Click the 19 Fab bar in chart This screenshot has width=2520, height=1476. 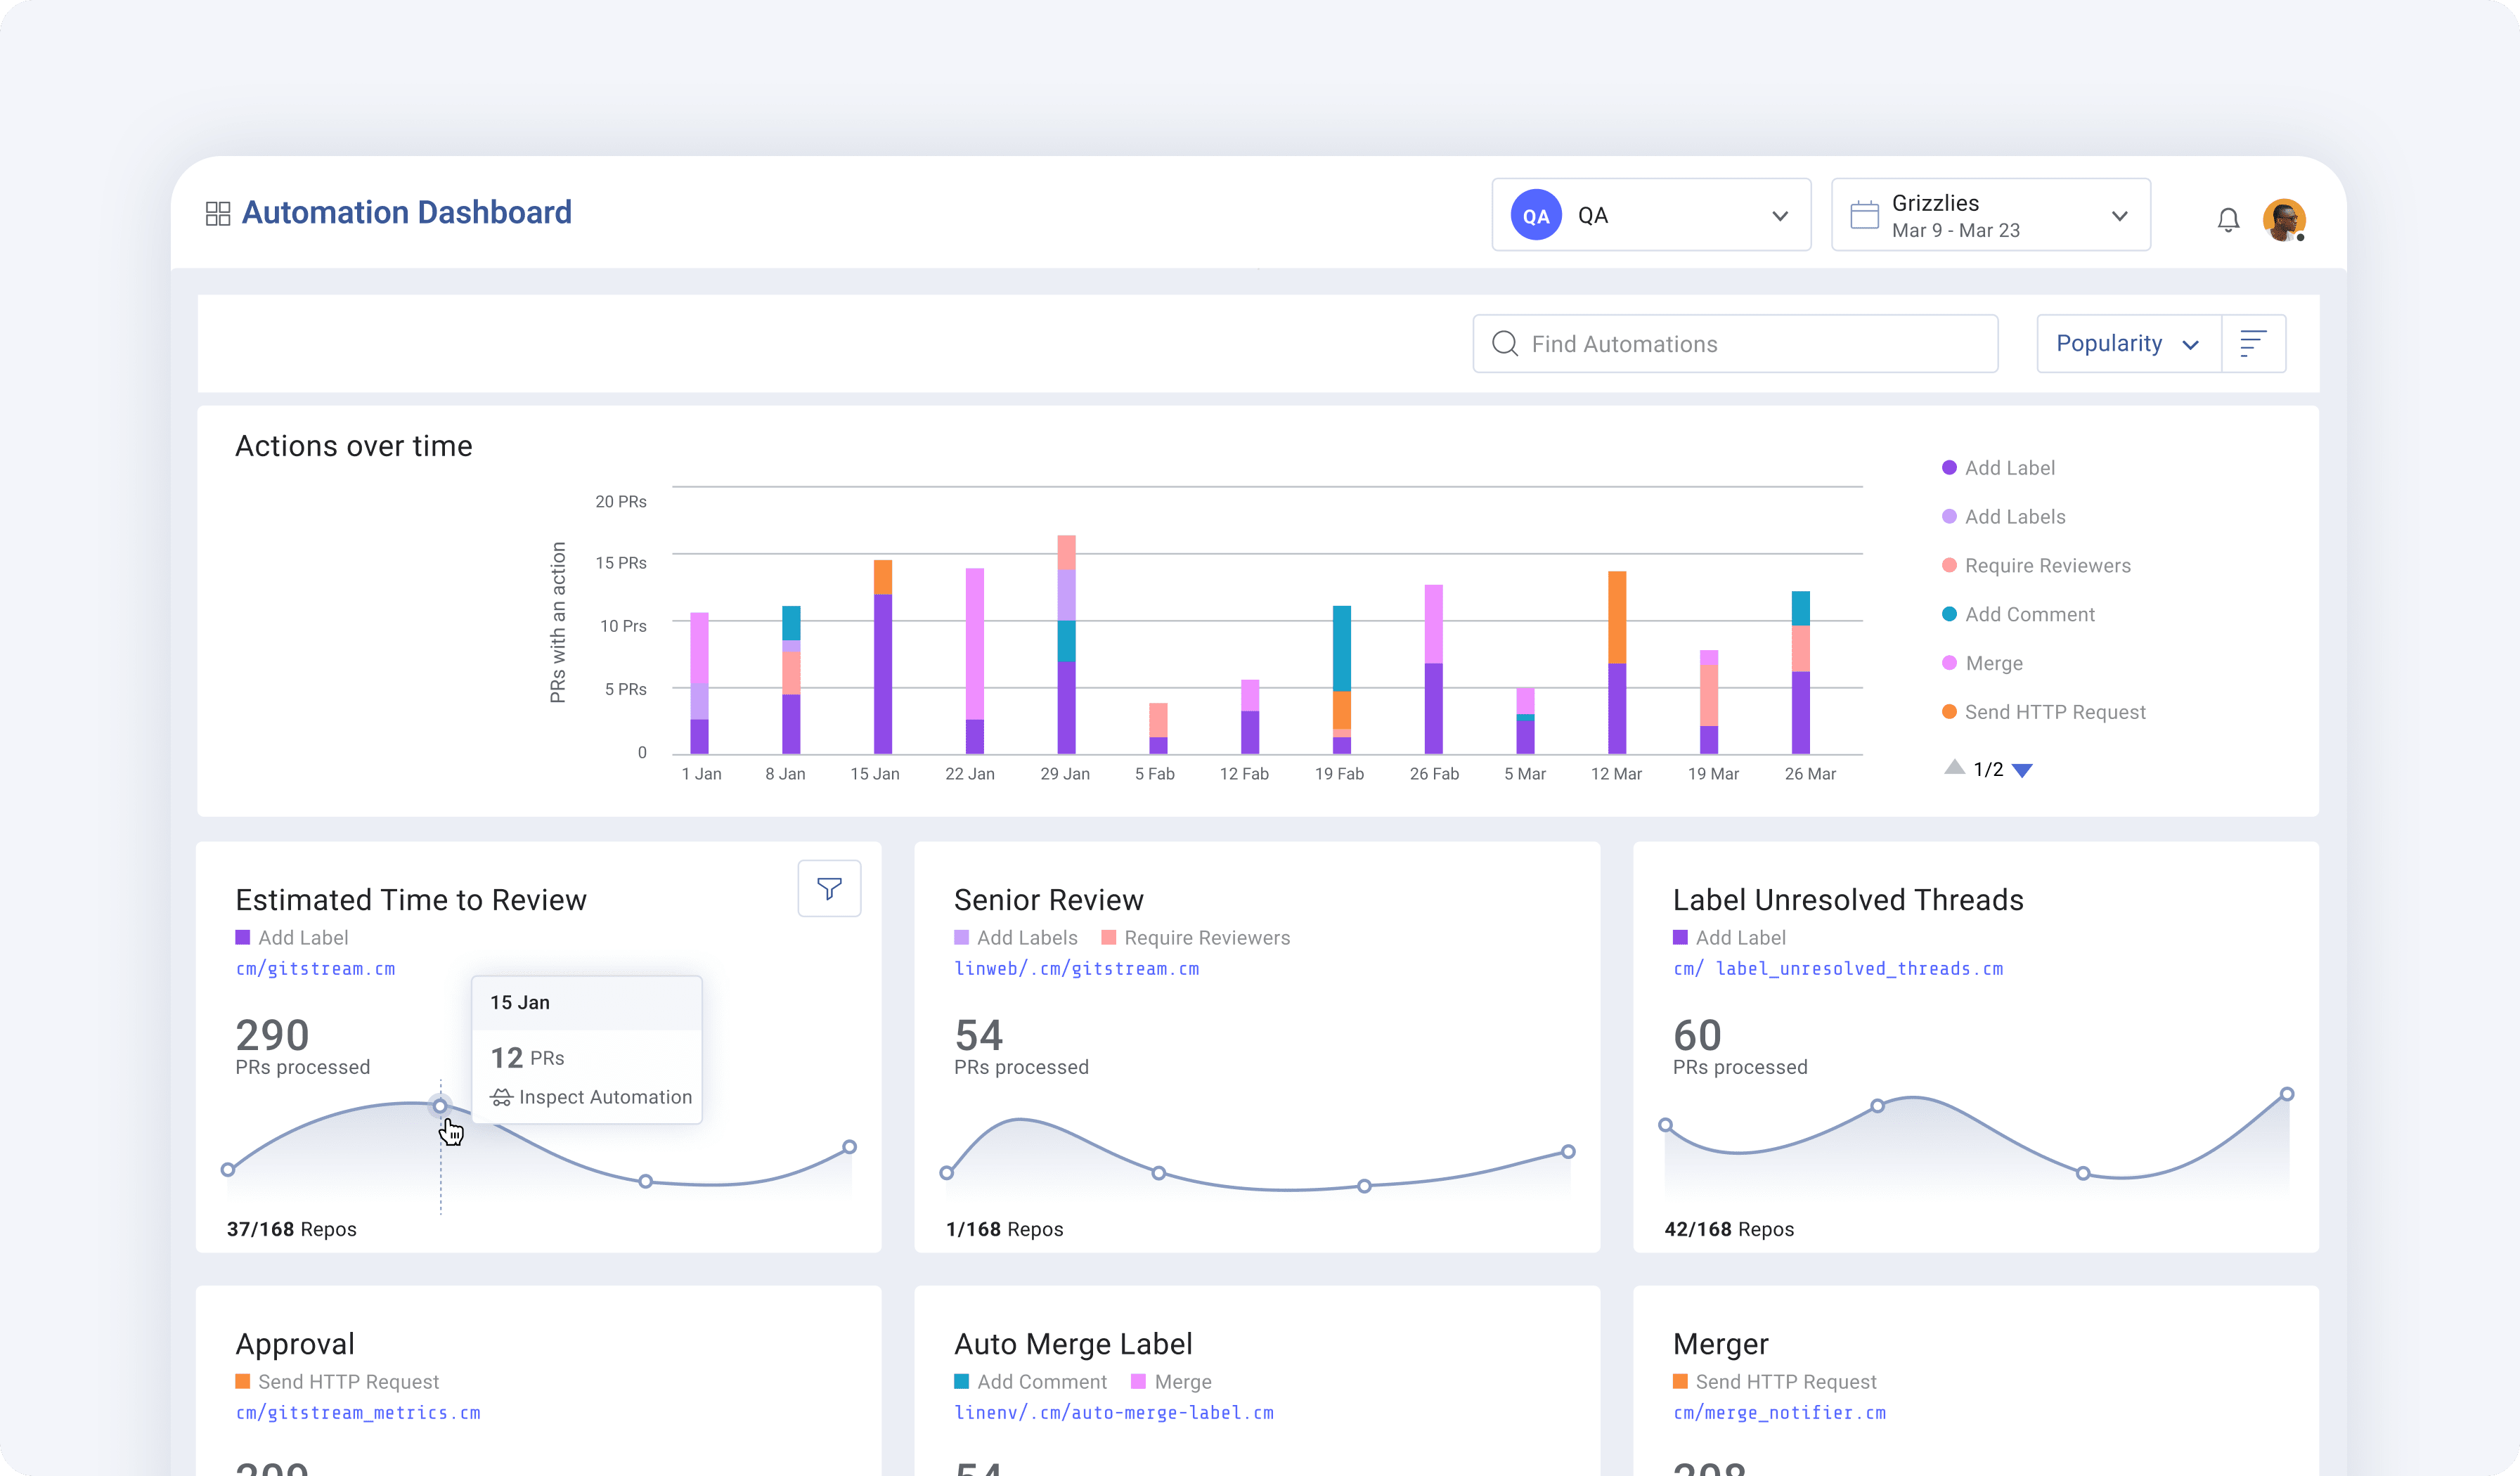(x=1341, y=680)
